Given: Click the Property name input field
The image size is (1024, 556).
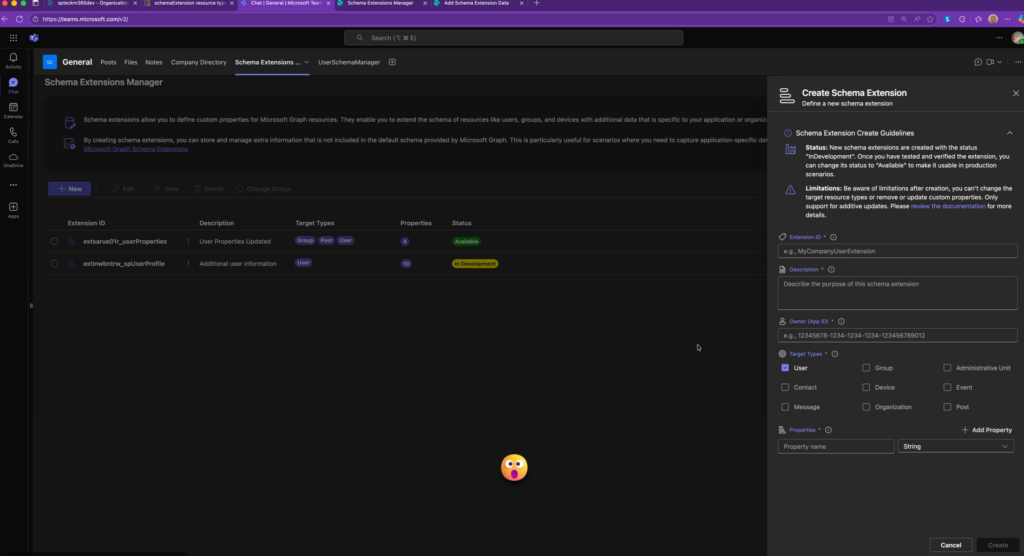Looking at the screenshot, I should click(836, 446).
